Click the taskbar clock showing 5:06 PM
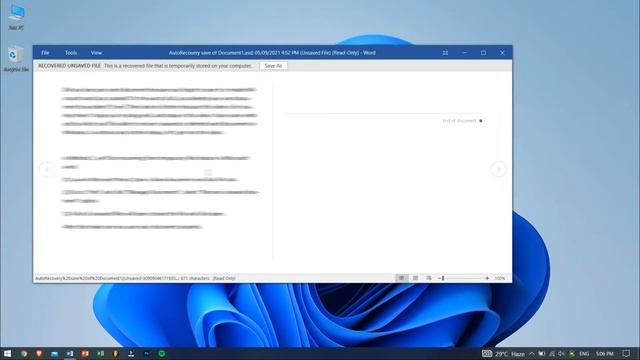 pyautogui.click(x=604, y=354)
